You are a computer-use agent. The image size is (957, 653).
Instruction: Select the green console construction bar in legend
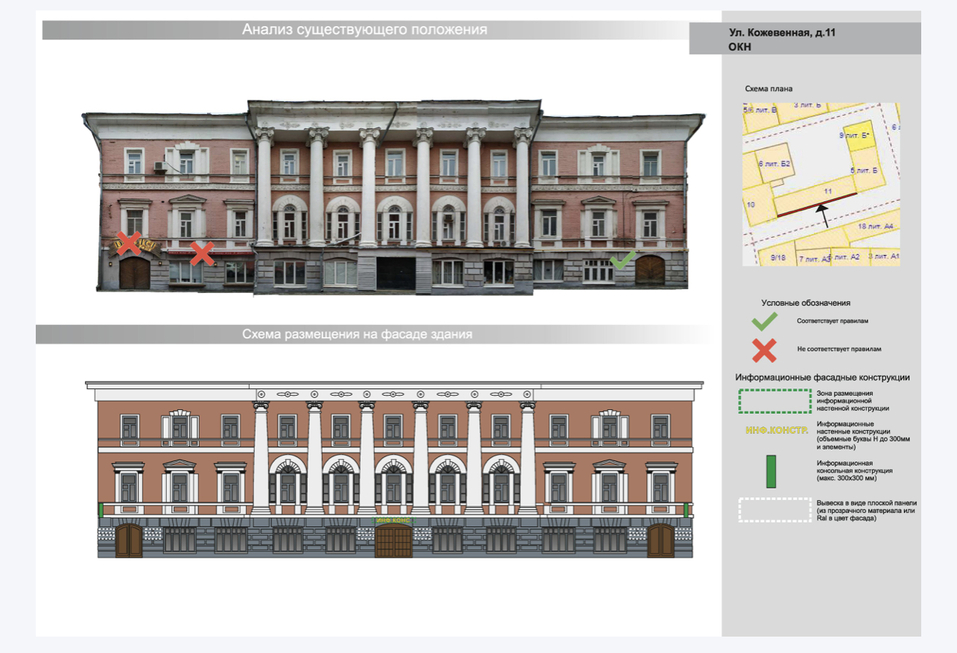click(771, 471)
